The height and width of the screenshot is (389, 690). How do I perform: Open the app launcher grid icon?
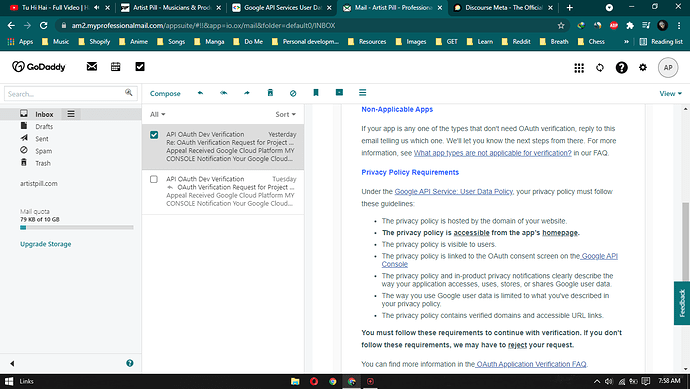579,68
